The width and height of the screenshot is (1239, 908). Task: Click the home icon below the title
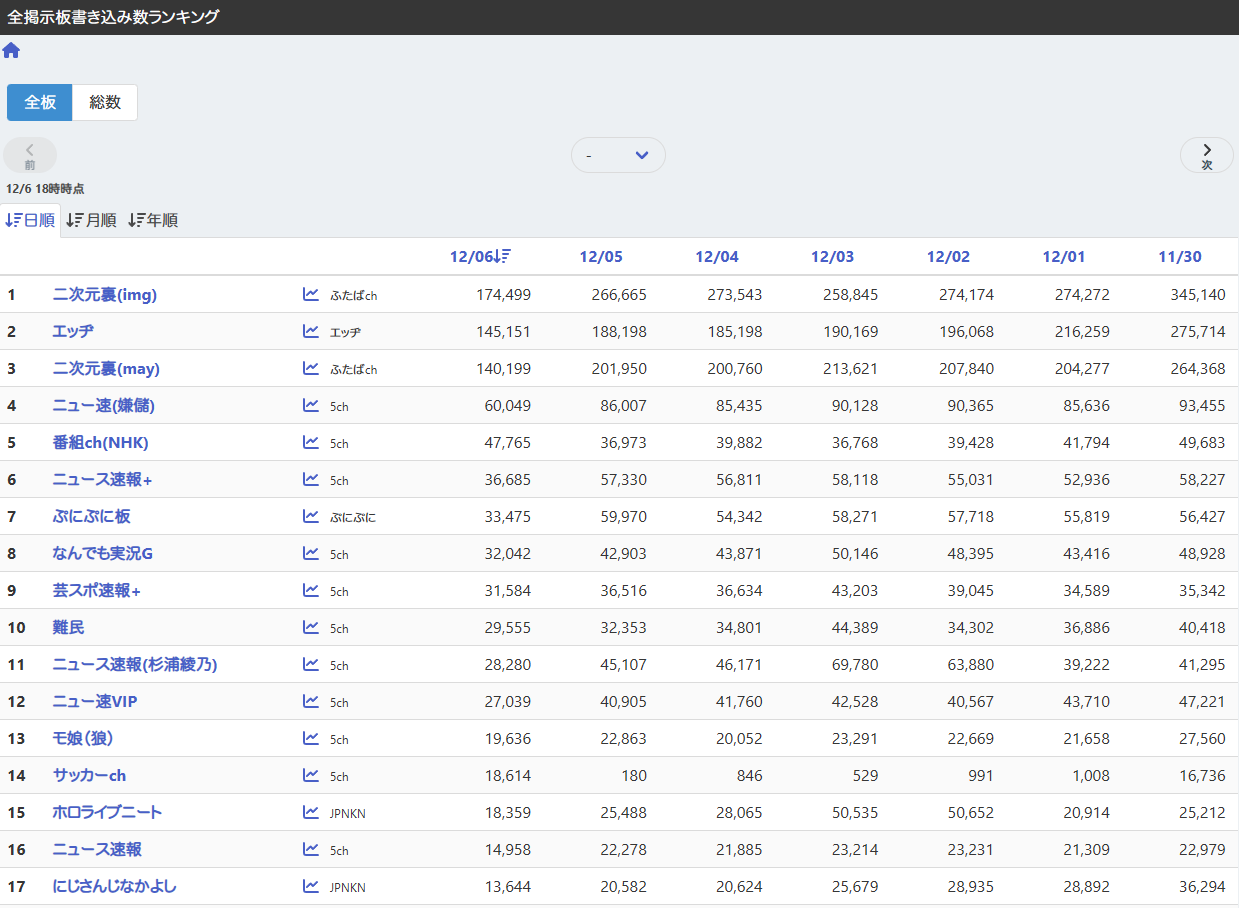11,50
